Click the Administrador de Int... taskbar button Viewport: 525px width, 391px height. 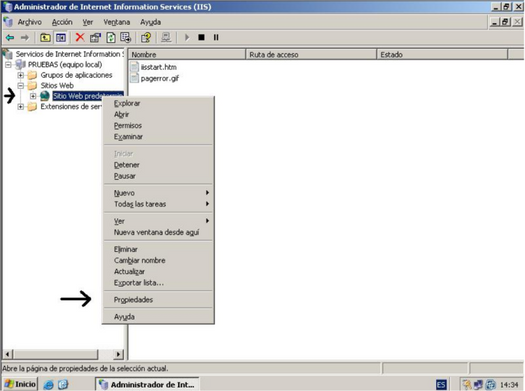coord(147,385)
